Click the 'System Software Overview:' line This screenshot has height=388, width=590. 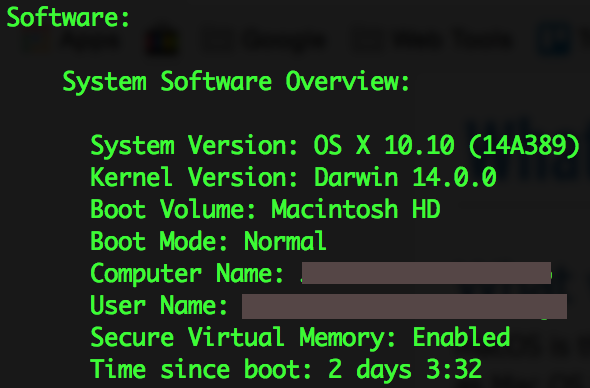236,82
